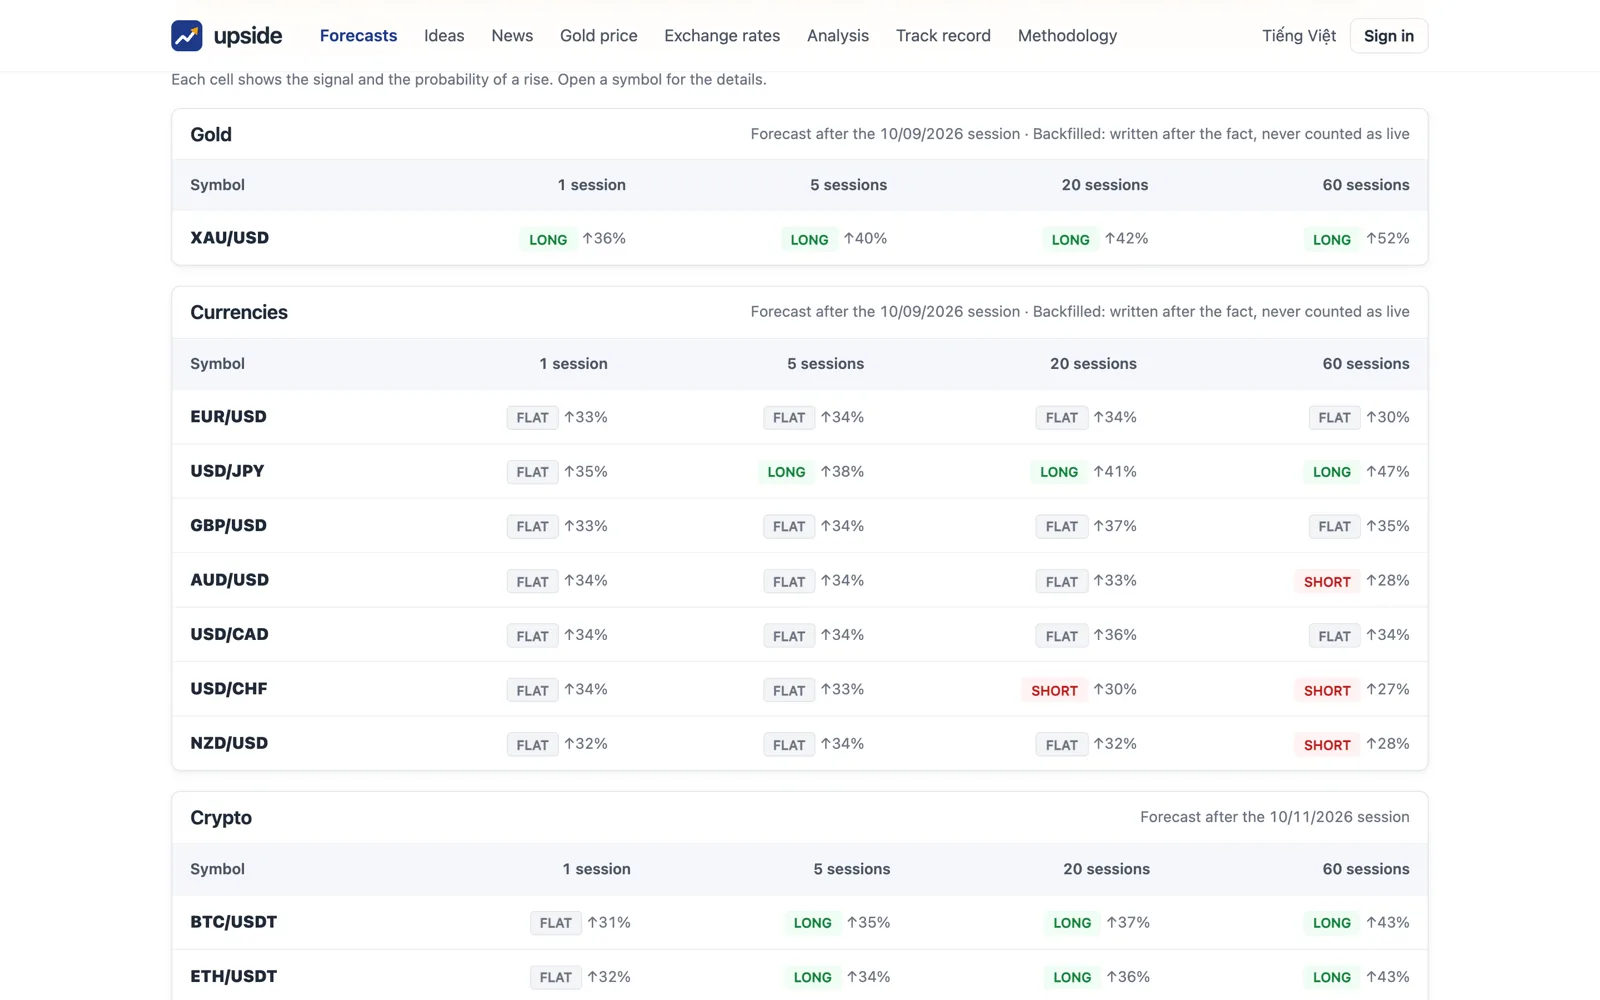View the Track record page
1600x1000 pixels.
click(943, 36)
